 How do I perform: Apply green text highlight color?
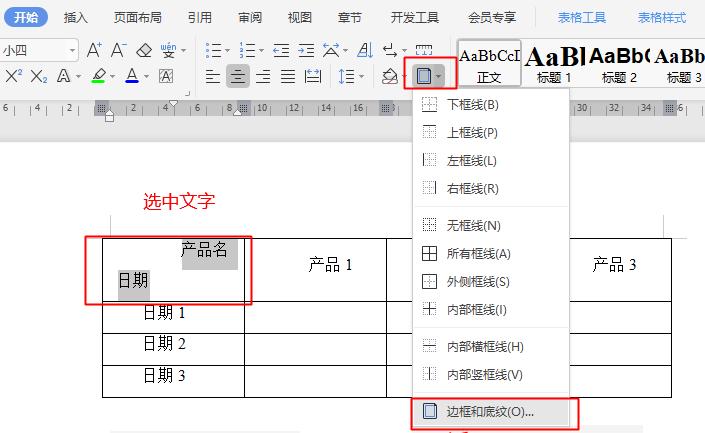tap(98, 76)
